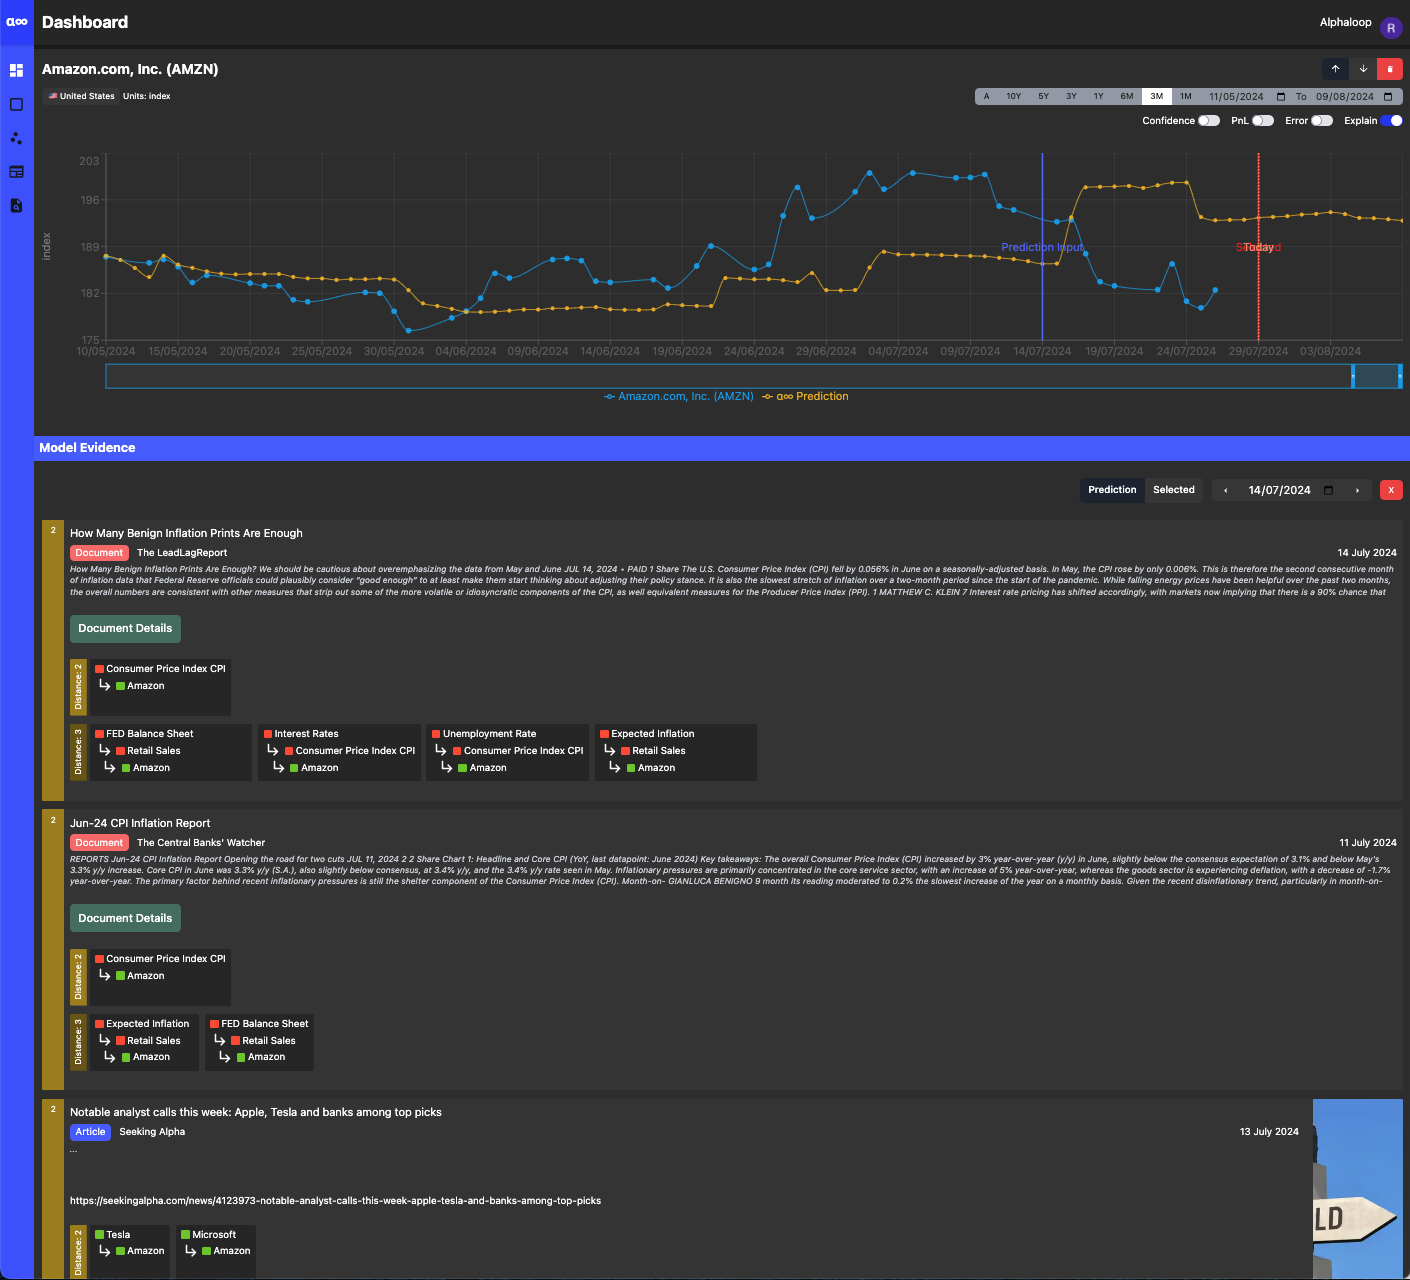The image size is (1410, 1280).
Task: Move AMZN chart down with arrow
Action: (1363, 69)
